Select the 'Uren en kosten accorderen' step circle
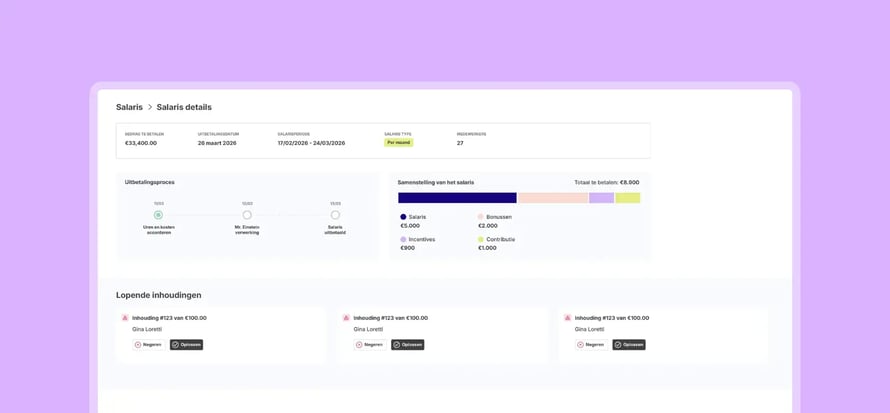Image resolution: width=890 pixels, height=413 pixels. tap(158, 215)
